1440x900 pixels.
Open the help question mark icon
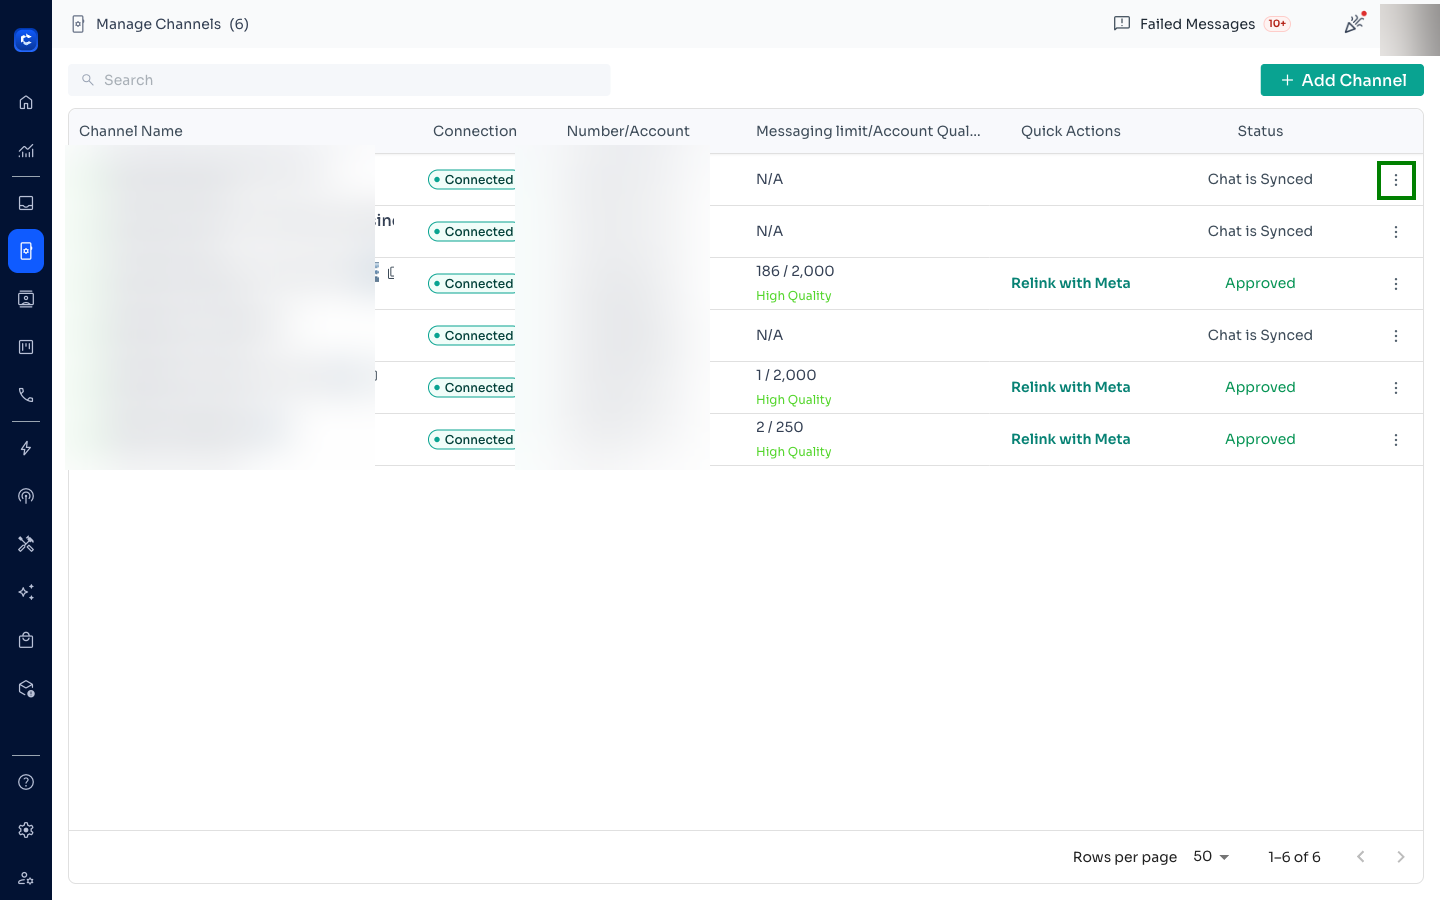click(26, 782)
